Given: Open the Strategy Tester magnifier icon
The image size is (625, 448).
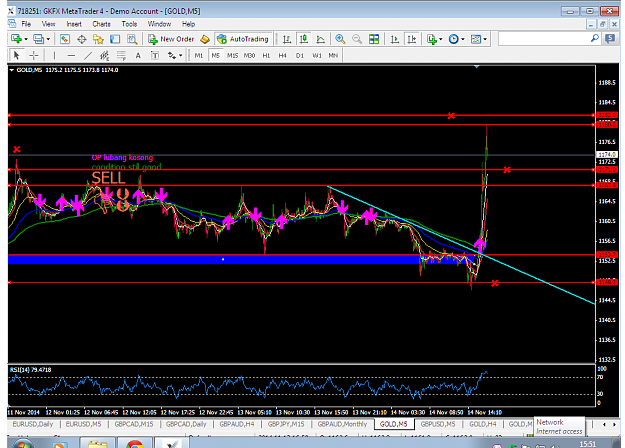Looking at the screenshot, I should point(132,39).
